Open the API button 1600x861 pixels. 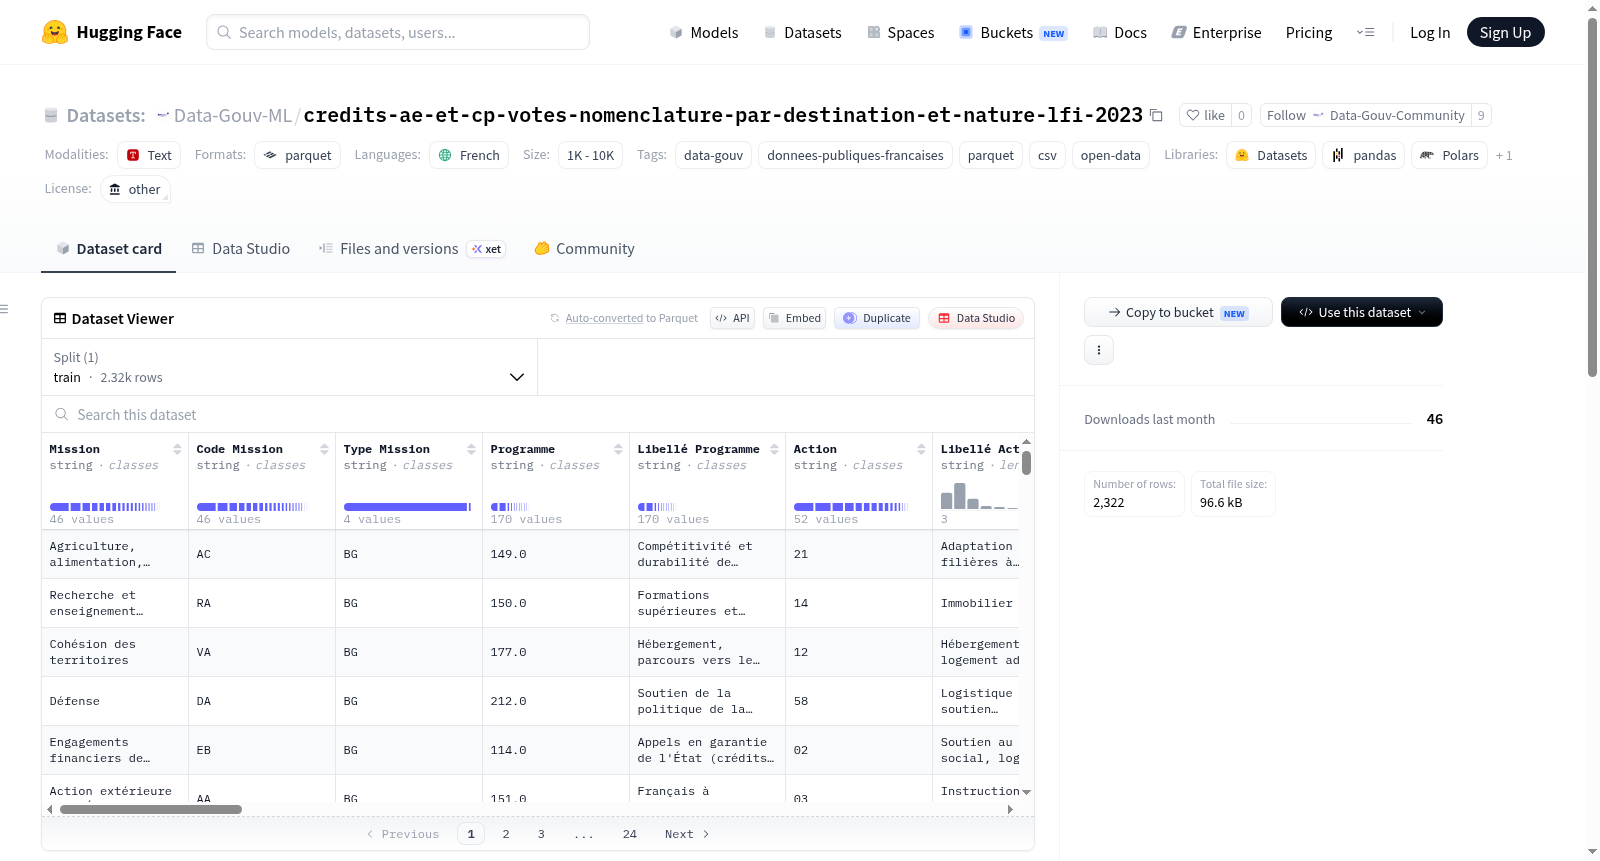[x=732, y=318]
